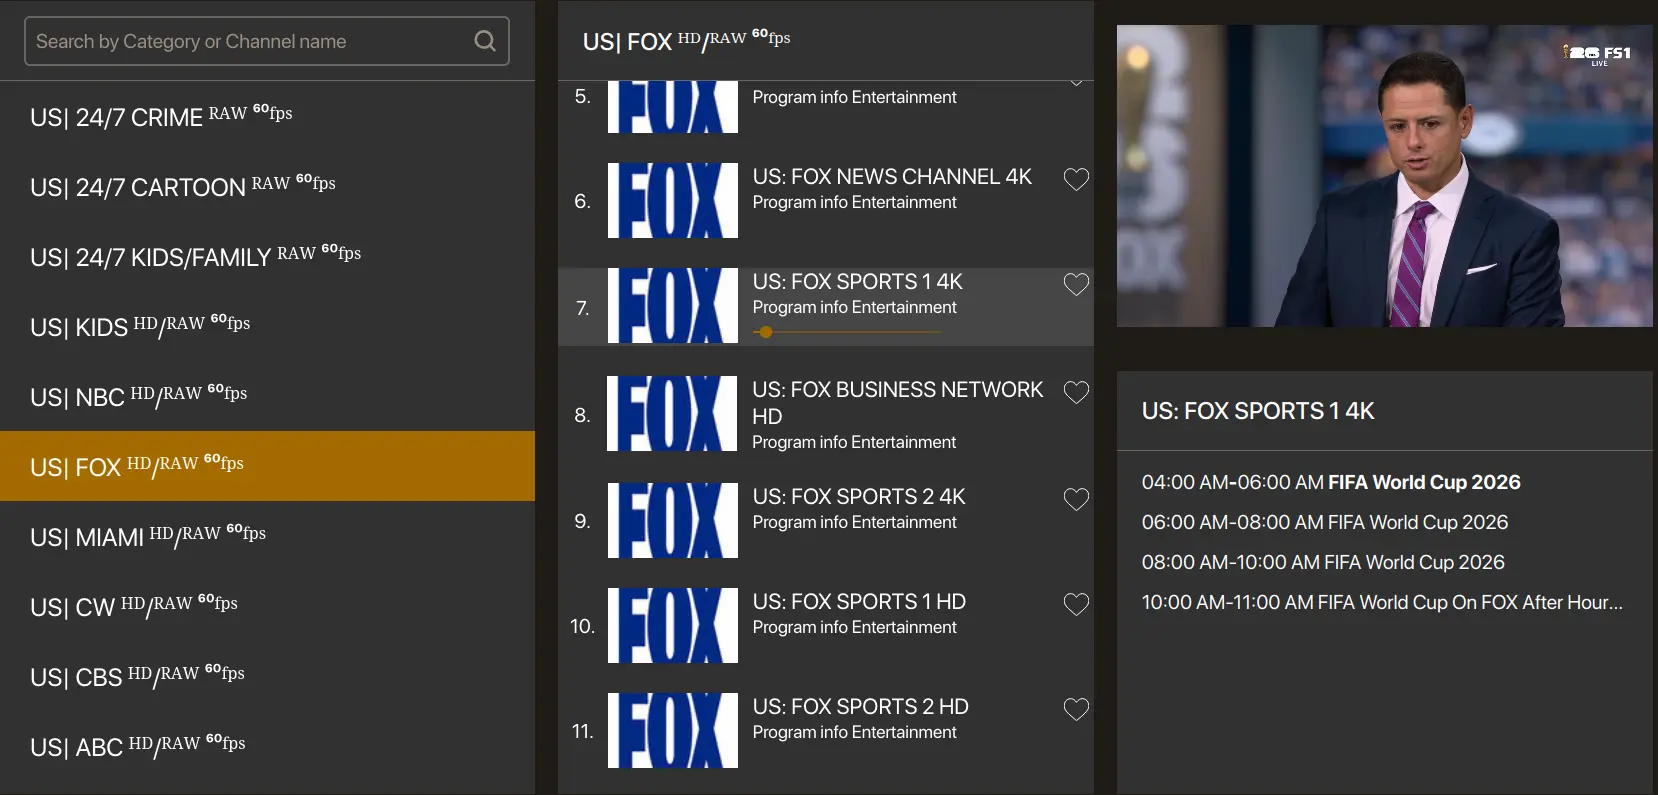Click Program info Entertainment under FOX SPORTS 2 HD
Viewport: 1658px width, 795px height.
[854, 732]
